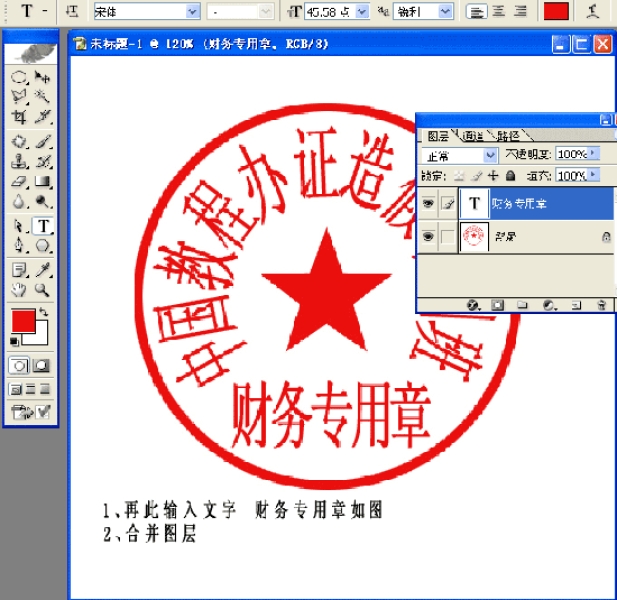Select the Magic Wand tool
The image size is (617, 600).
pyautogui.click(x=42, y=96)
